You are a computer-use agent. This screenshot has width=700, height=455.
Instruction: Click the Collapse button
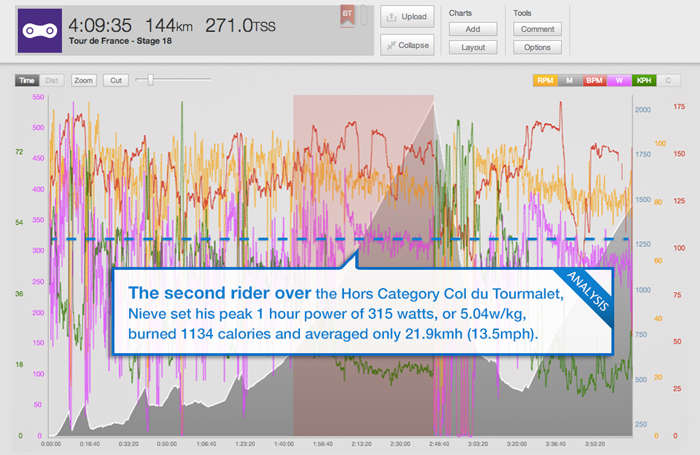(407, 45)
